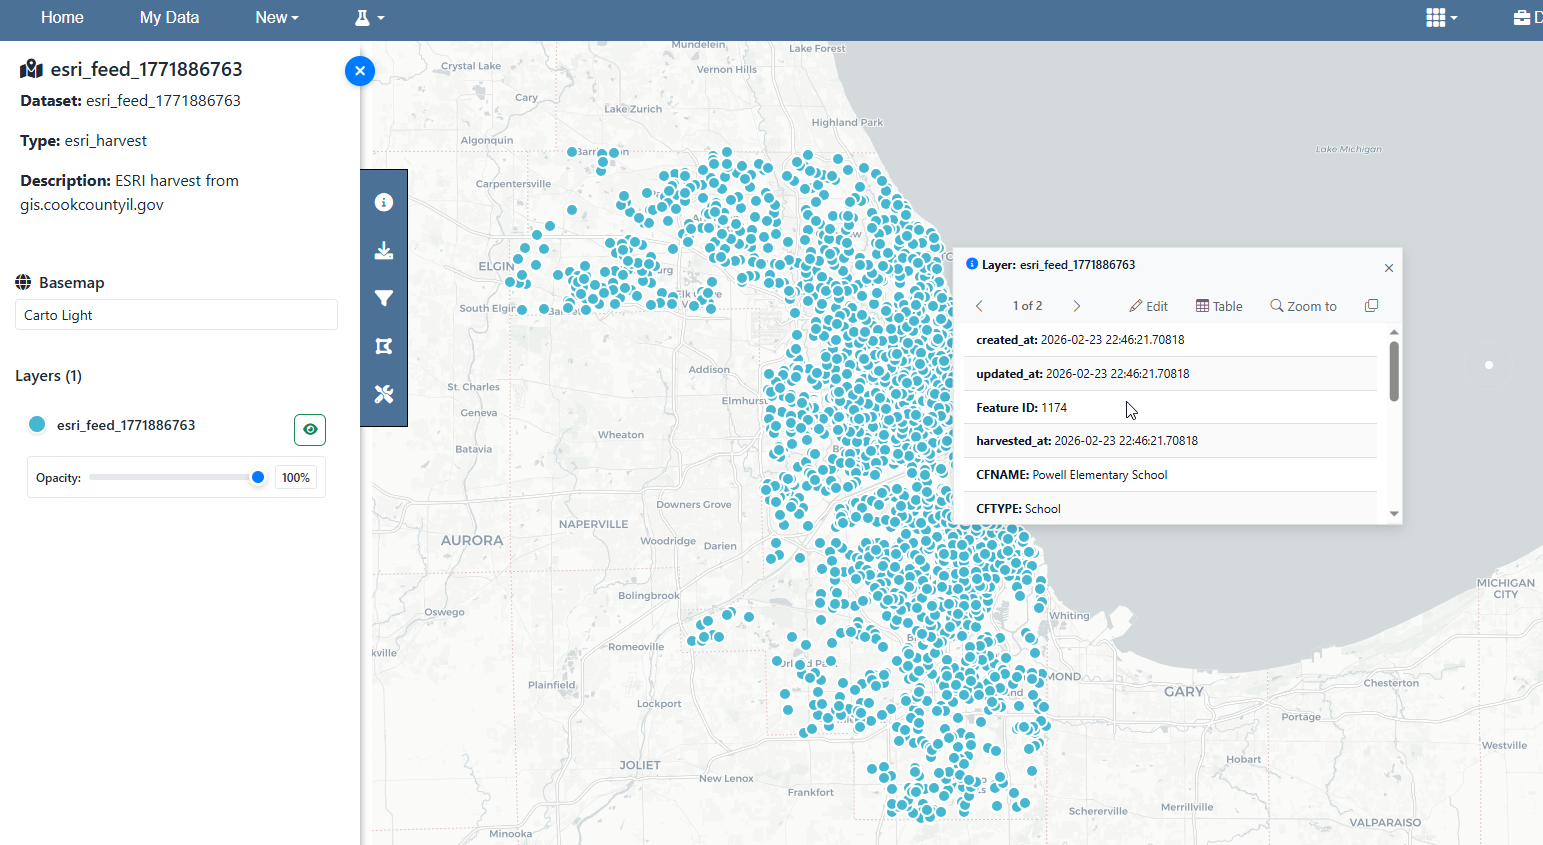Click the popup scrollbar thumb

coord(1394,371)
